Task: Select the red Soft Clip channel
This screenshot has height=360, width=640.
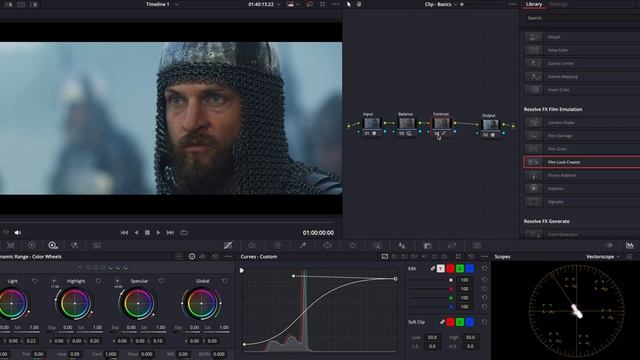Action: pos(450,322)
